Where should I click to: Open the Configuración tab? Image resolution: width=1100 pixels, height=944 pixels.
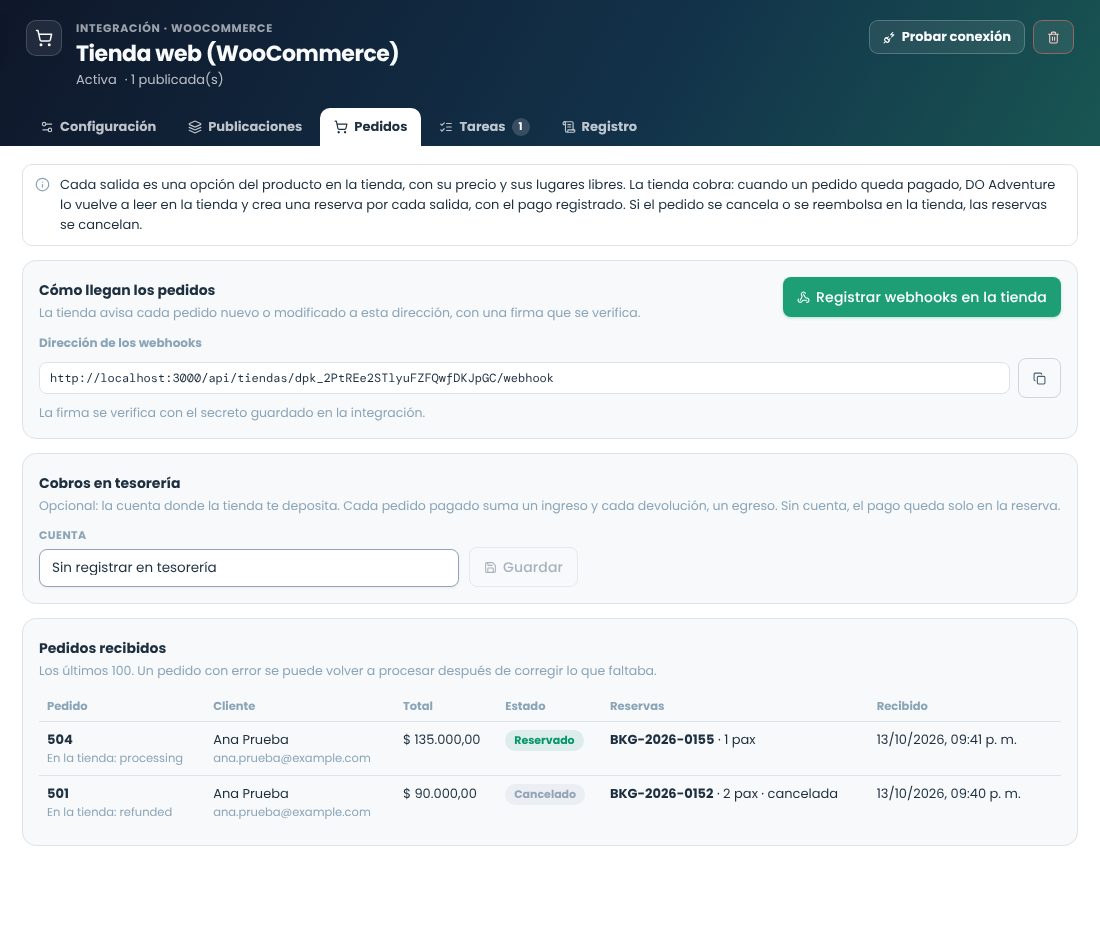pos(98,127)
